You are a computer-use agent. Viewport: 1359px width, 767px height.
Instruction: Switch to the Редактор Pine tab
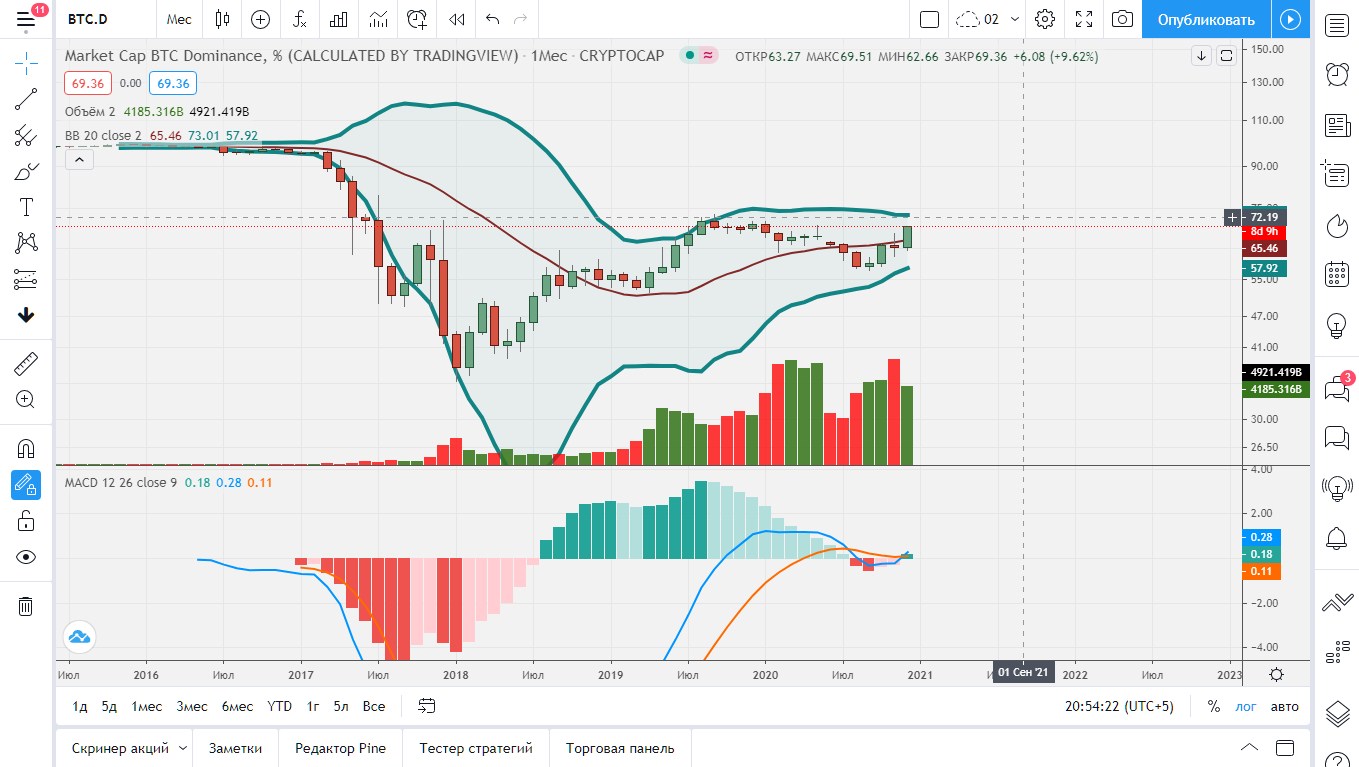[338, 748]
